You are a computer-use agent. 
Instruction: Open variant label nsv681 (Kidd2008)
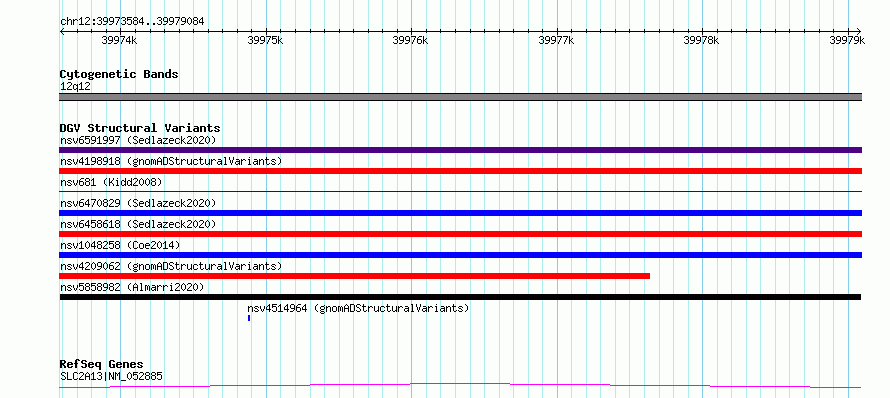coord(111,182)
